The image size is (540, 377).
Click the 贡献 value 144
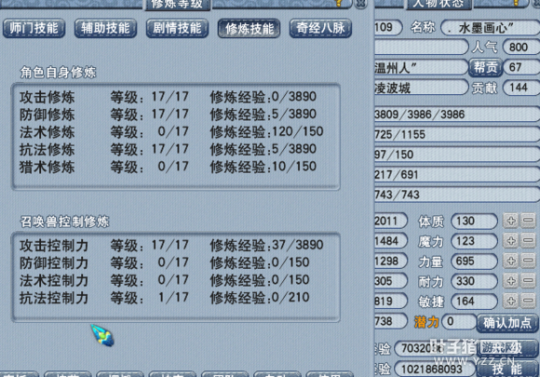pos(521,87)
